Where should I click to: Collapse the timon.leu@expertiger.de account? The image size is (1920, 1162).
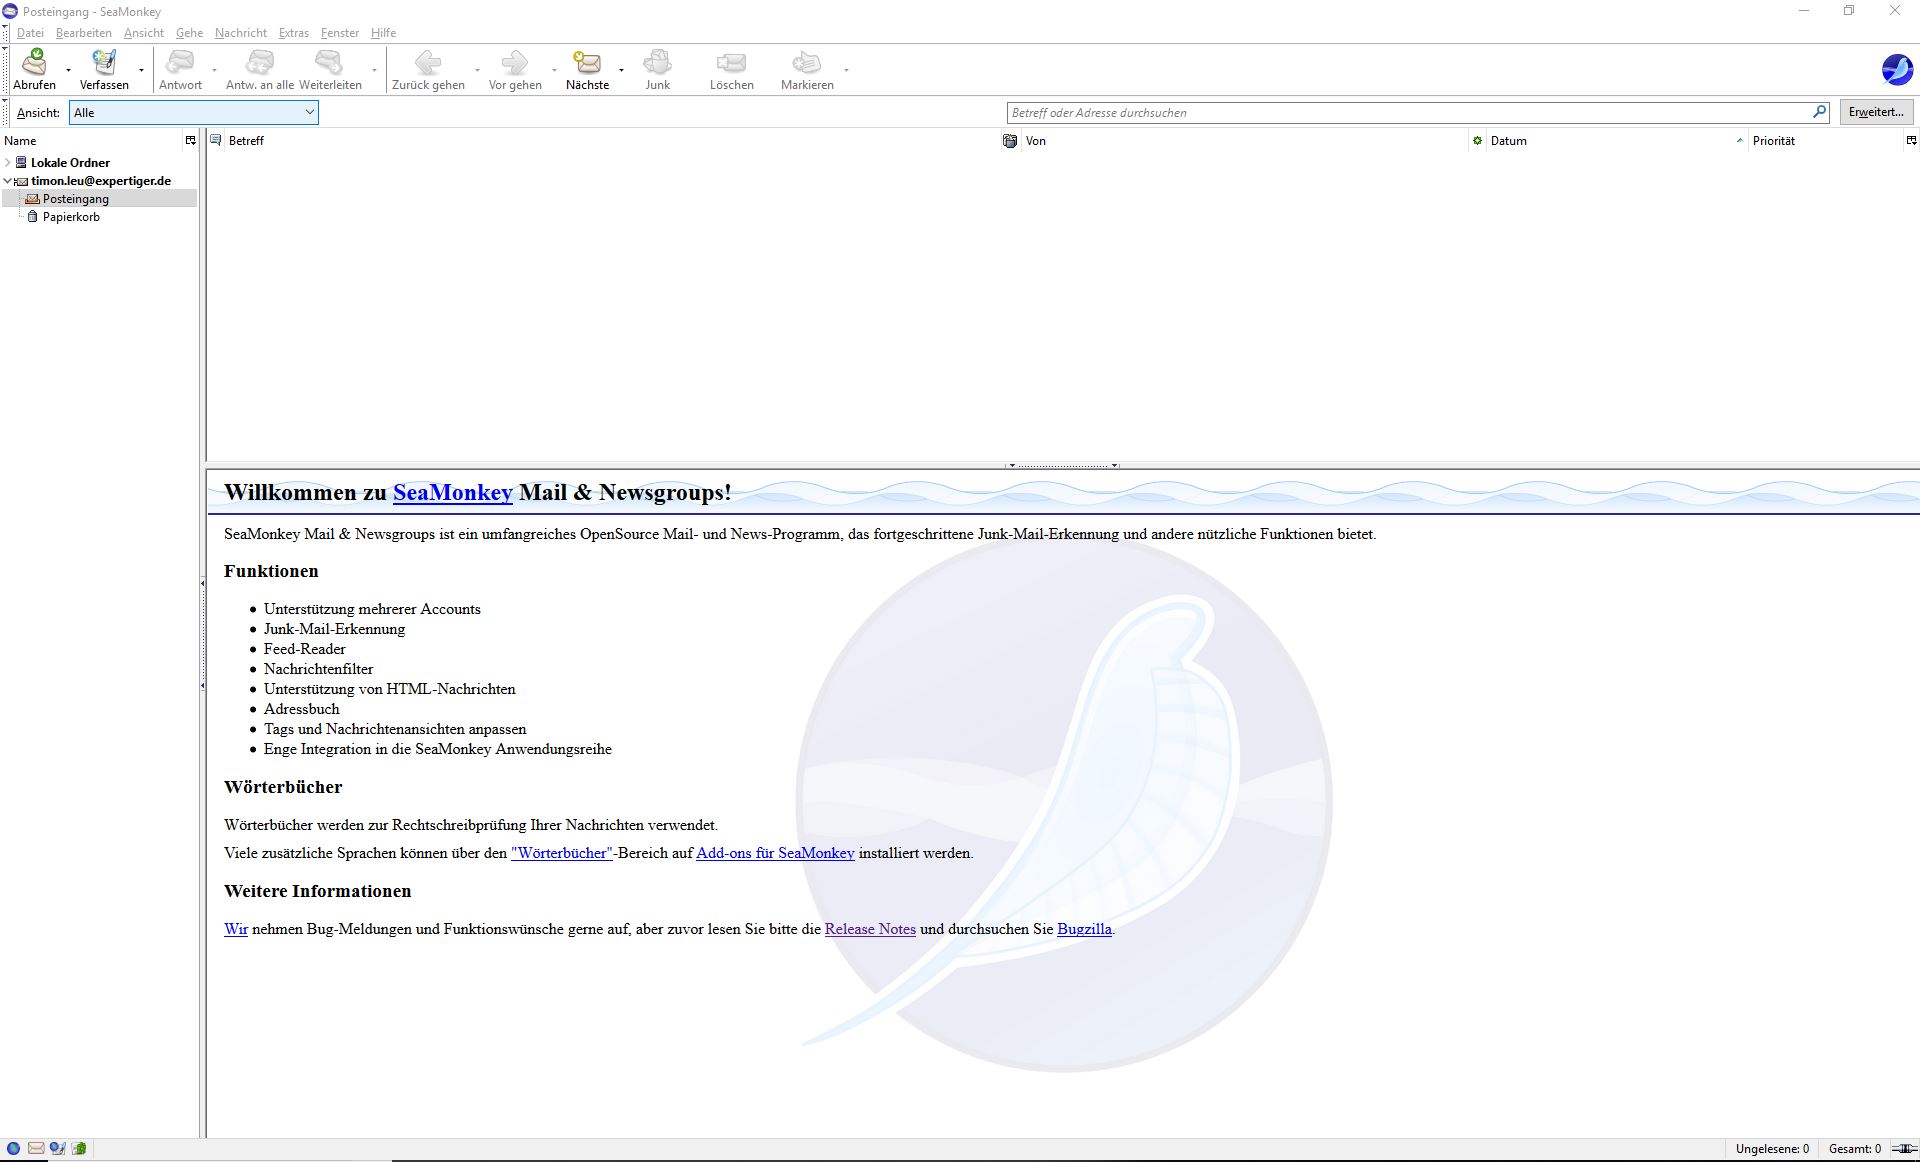(8, 181)
